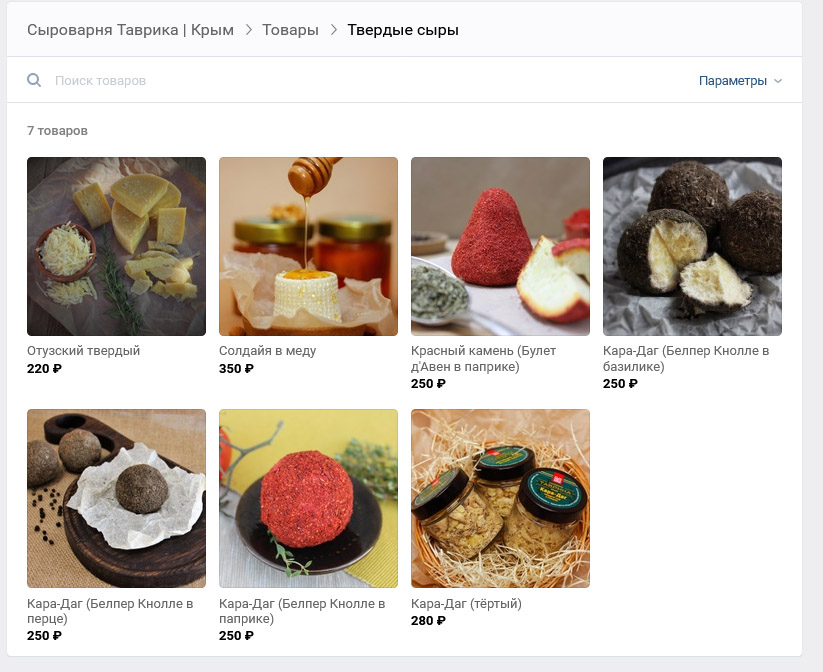The image size is (823, 672).
Task: View the Красный камень red cheese image
Action: (x=500, y=246)
